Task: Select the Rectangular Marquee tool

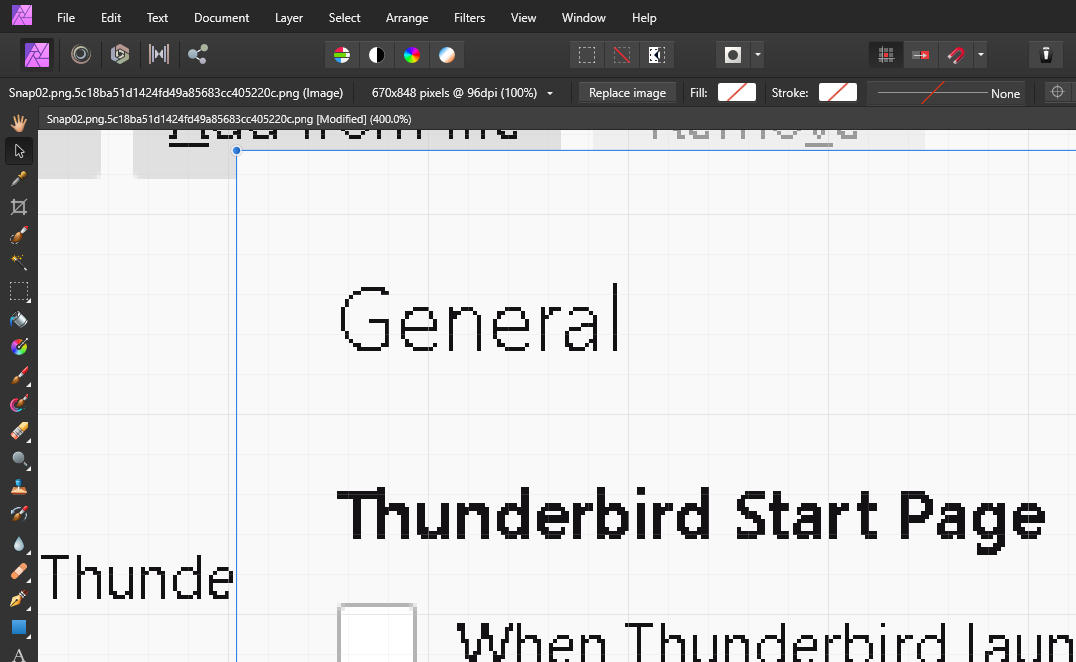Action: click(x=19, y=292)
